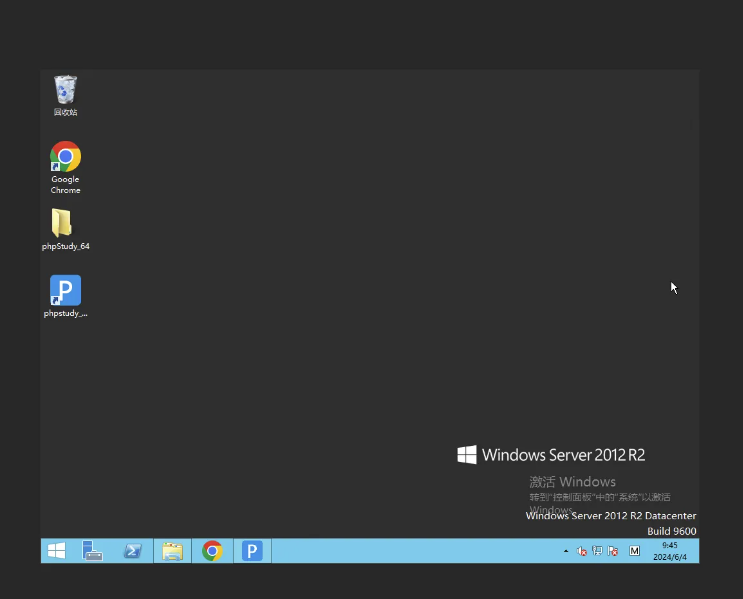This screenshot has height=599, width=743.
Task: Open the network status tray icon
Action: tap(597, 551)
